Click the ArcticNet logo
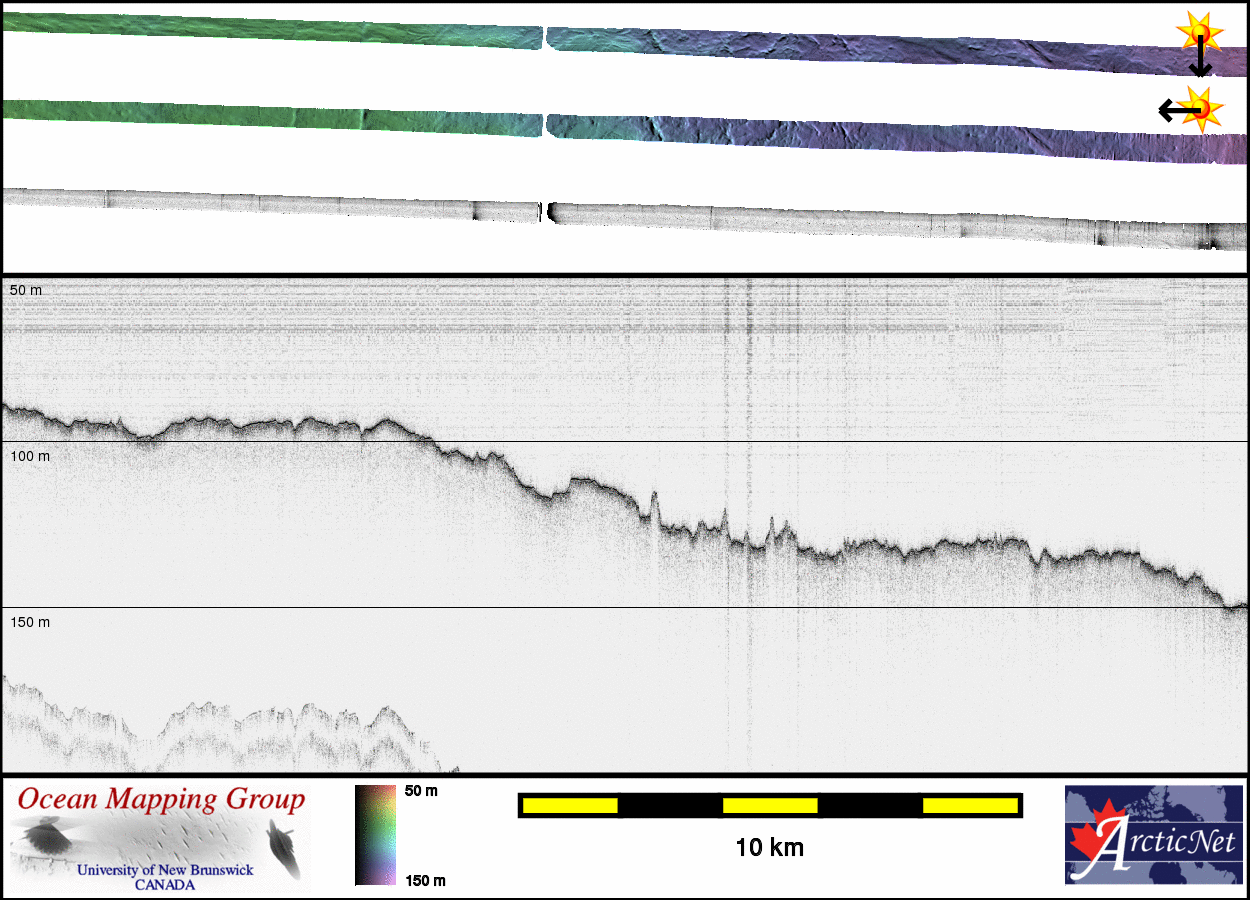The image size is (1250, 900). point(1152,835)
